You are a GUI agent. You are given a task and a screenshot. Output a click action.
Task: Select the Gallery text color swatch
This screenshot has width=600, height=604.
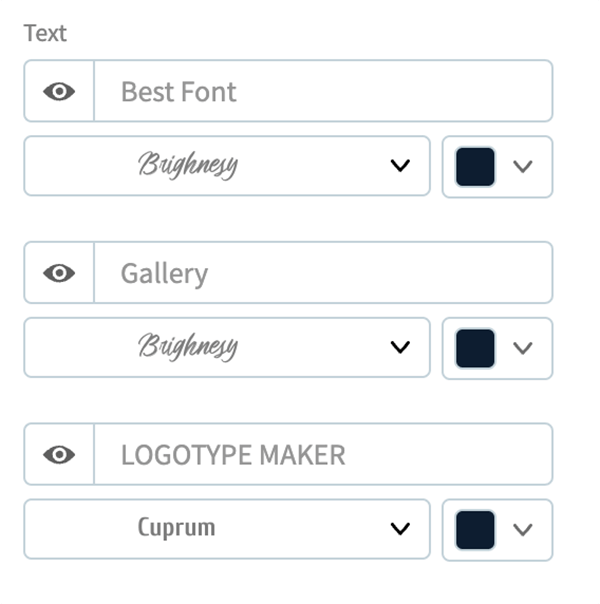[475, 348]
